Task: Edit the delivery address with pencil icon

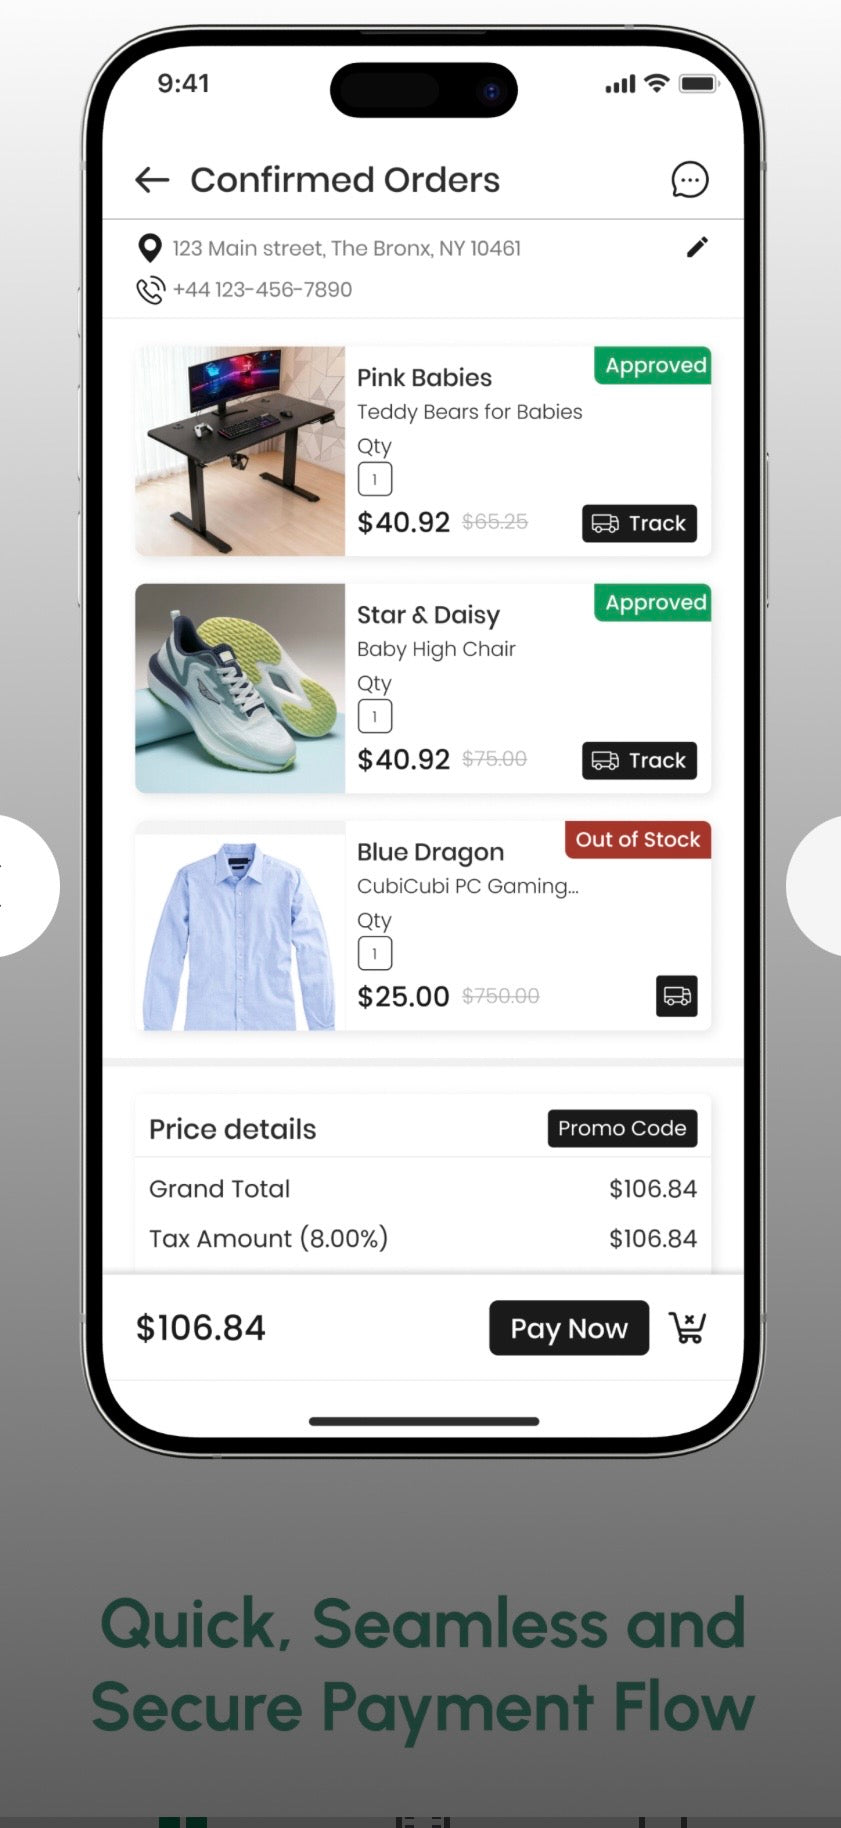Action: click(697, 247)
